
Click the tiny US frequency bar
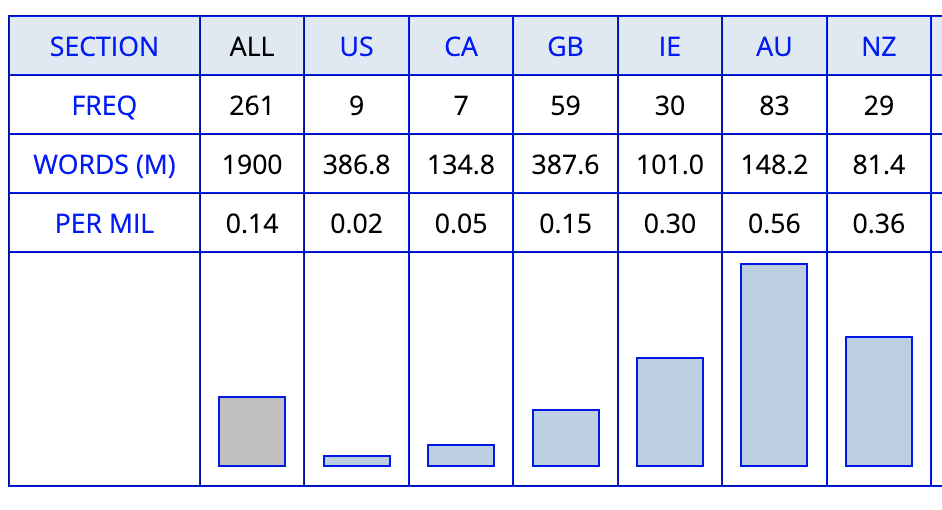357,461
